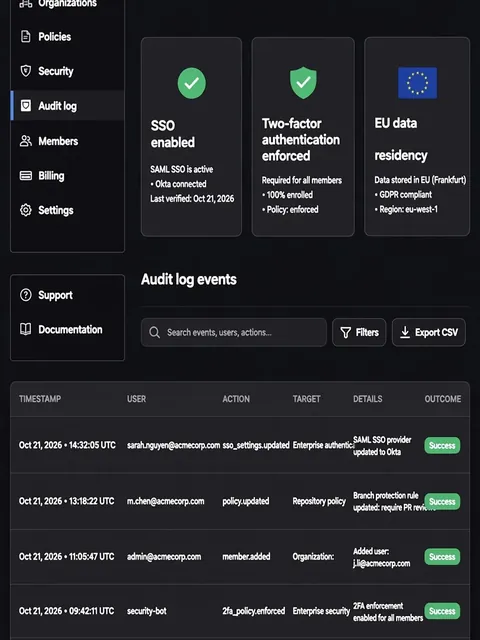
Task: Click the Members people icon
Action: click(26, 141)
